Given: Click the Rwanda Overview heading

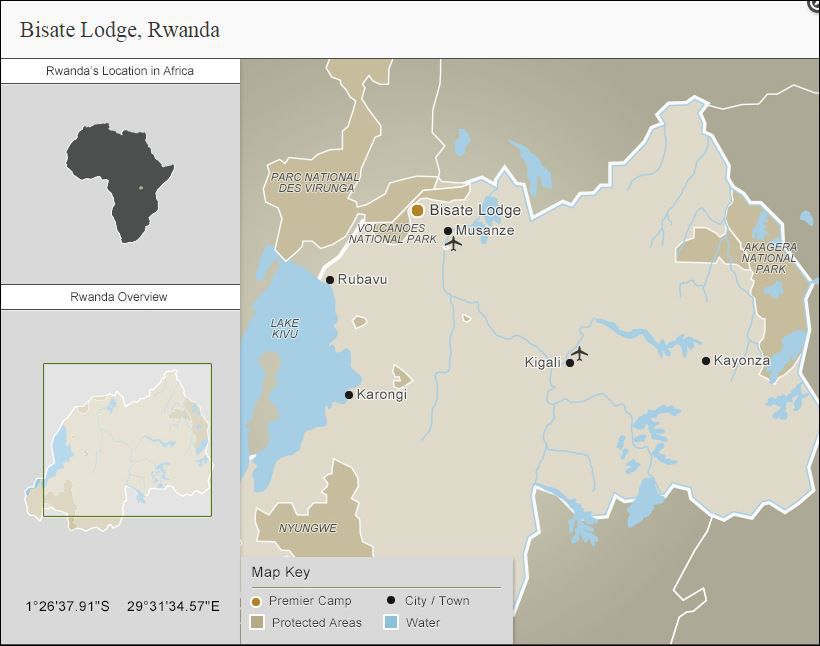Looking at the screenshot, I should tap(119, 297).
